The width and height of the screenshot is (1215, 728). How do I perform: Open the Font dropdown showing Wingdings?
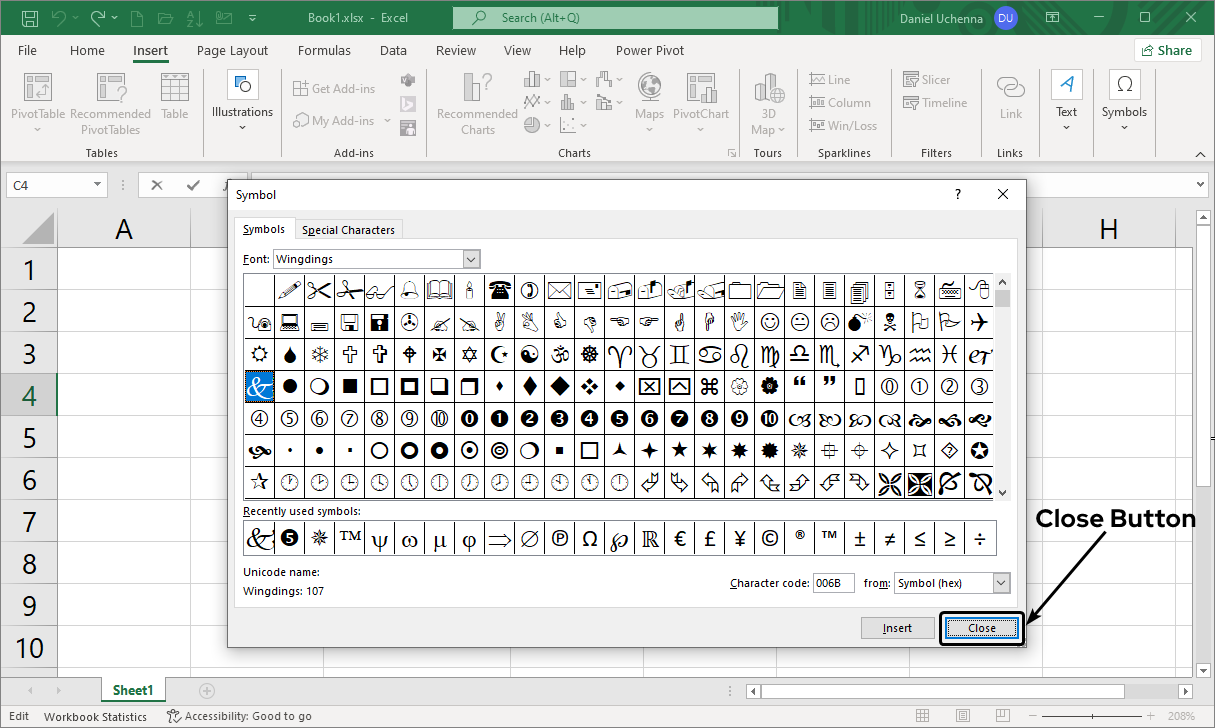pyautogui.click(x=471, y=259)
